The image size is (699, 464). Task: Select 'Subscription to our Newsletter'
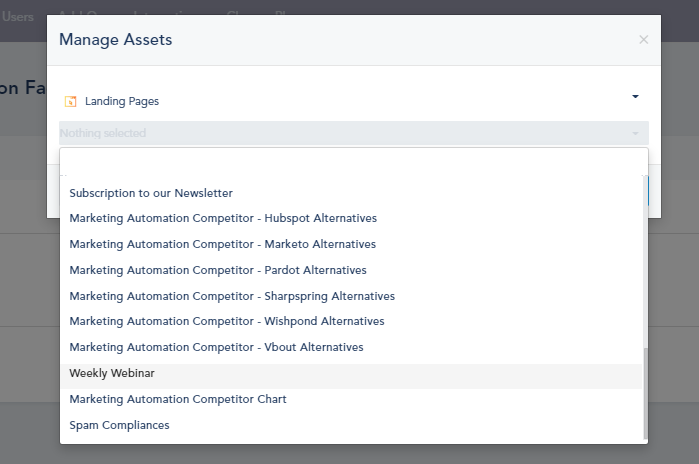151,193
